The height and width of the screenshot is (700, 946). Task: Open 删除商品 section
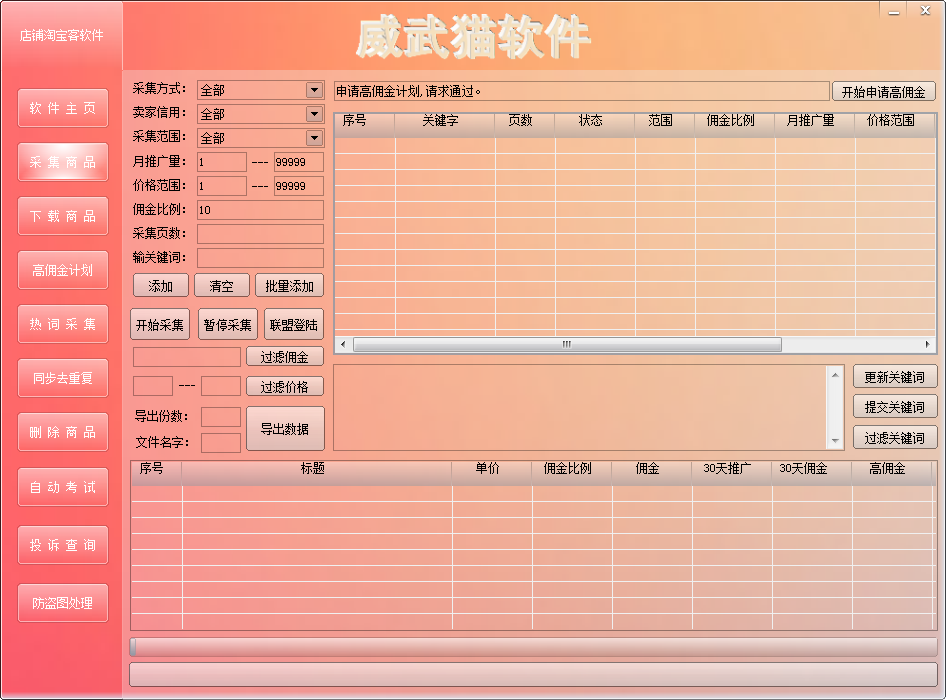click(x=63, y=432)
